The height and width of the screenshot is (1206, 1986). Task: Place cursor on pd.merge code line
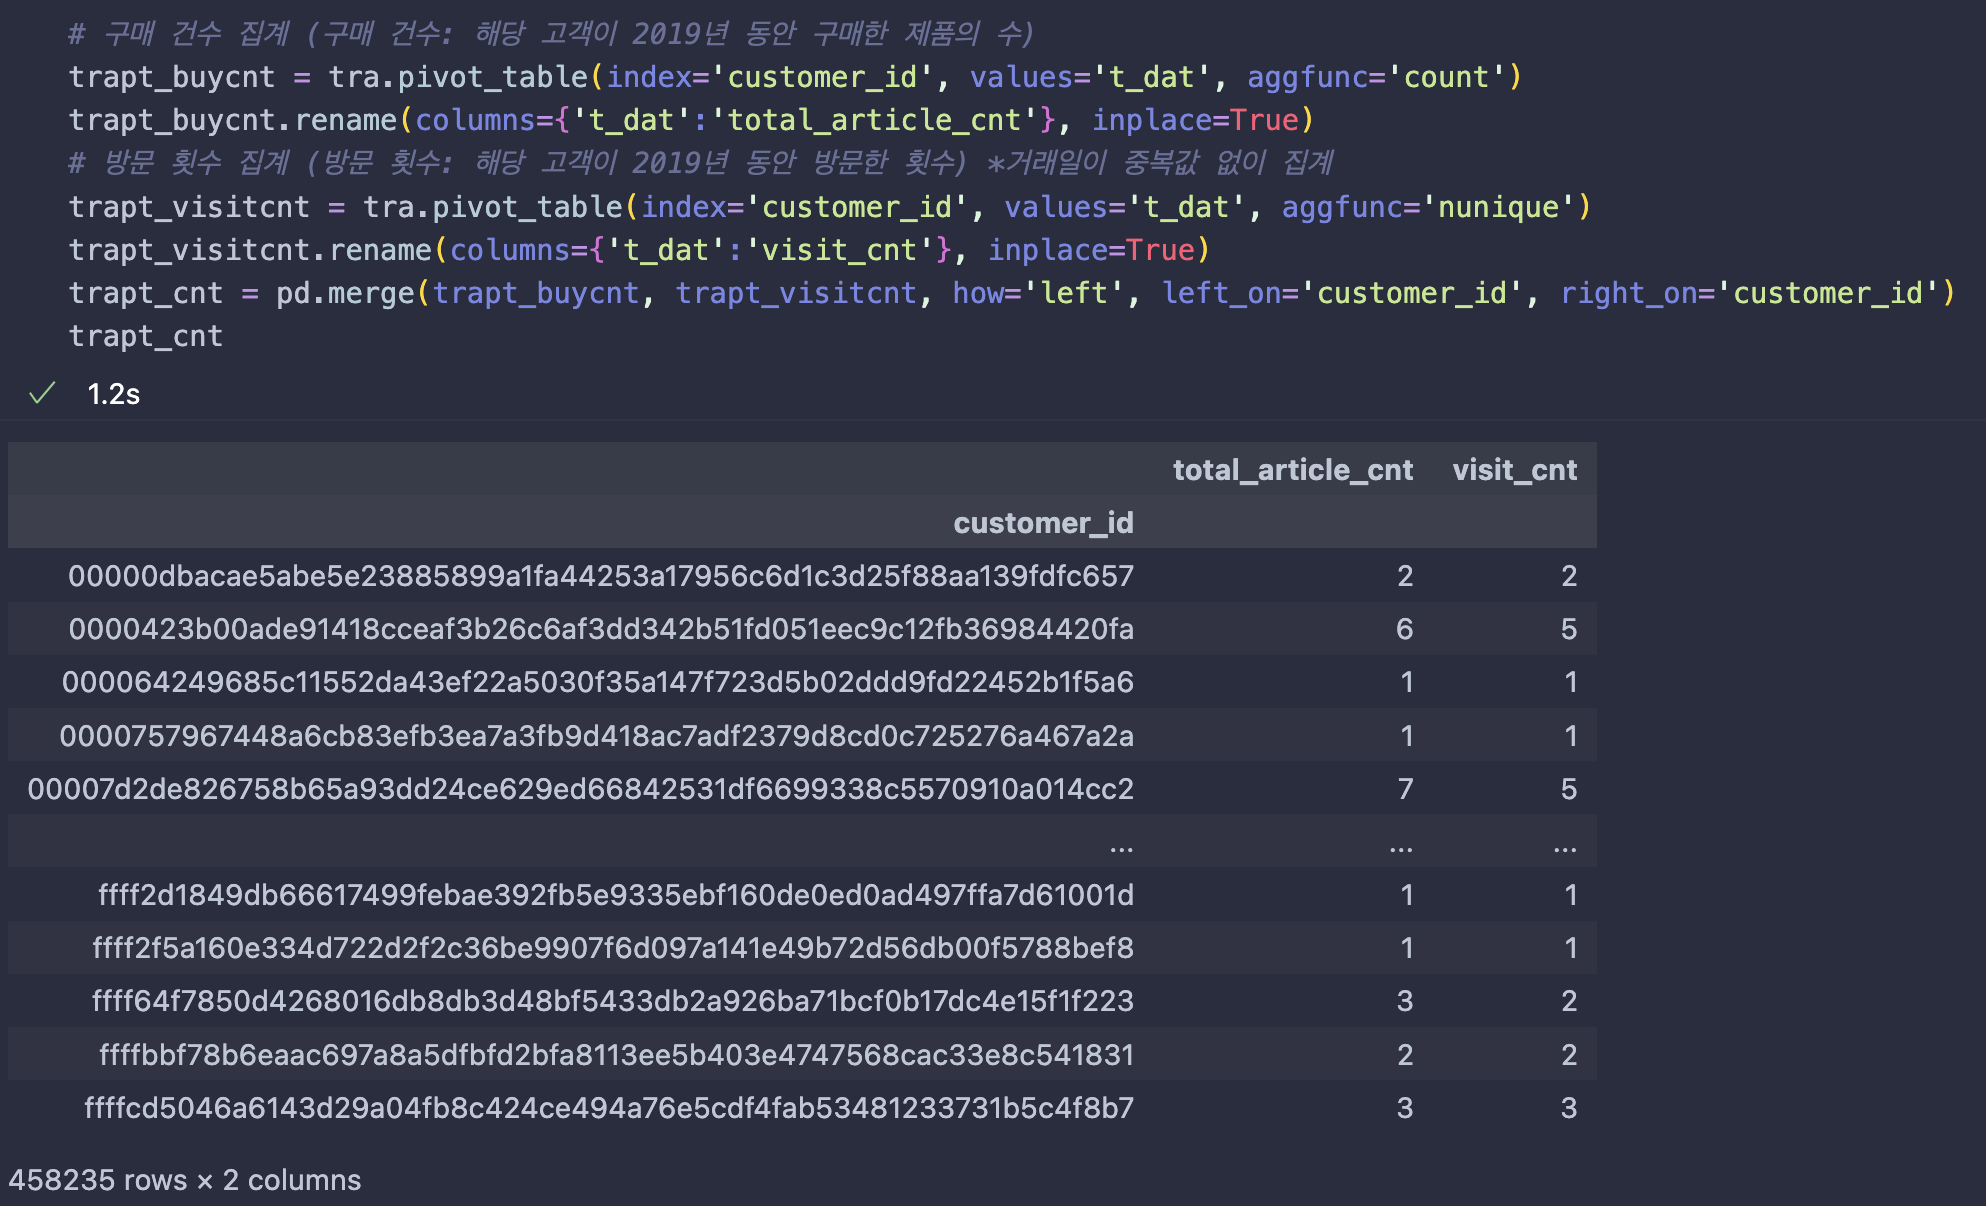point(1010,293)
